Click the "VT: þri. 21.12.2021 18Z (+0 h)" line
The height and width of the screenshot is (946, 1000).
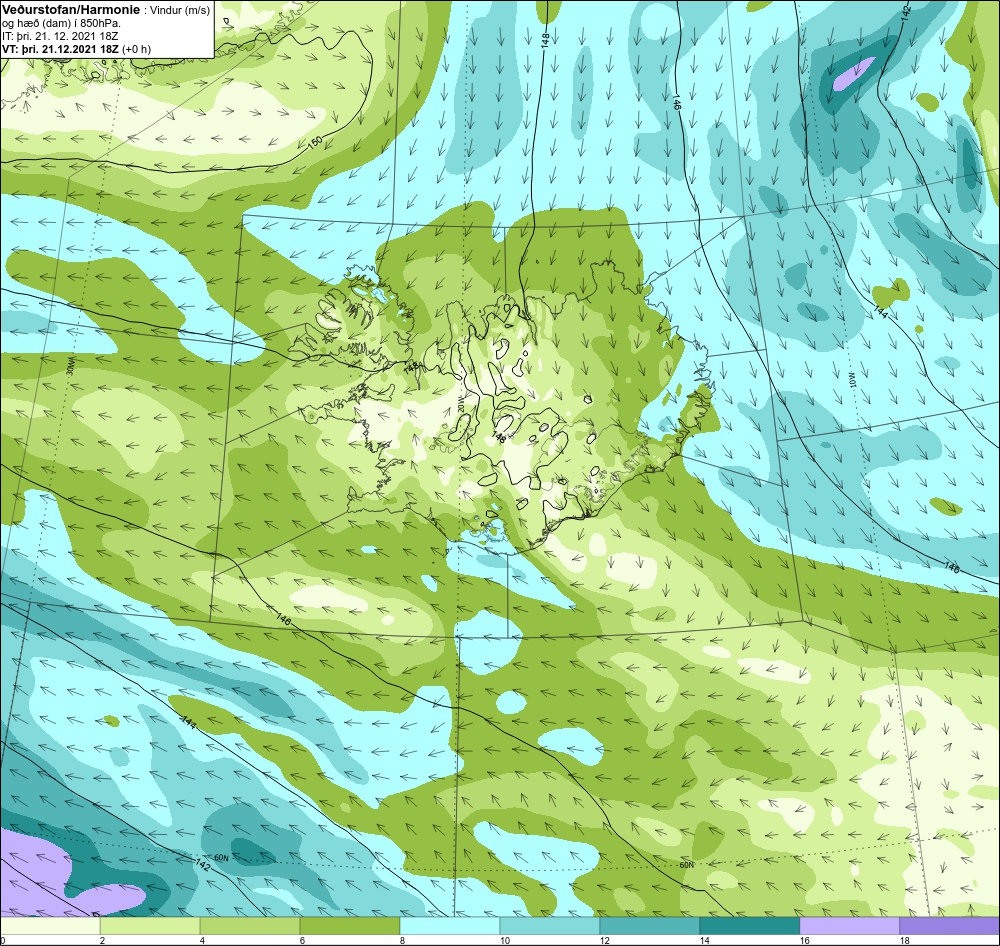[x=77, y=49]
